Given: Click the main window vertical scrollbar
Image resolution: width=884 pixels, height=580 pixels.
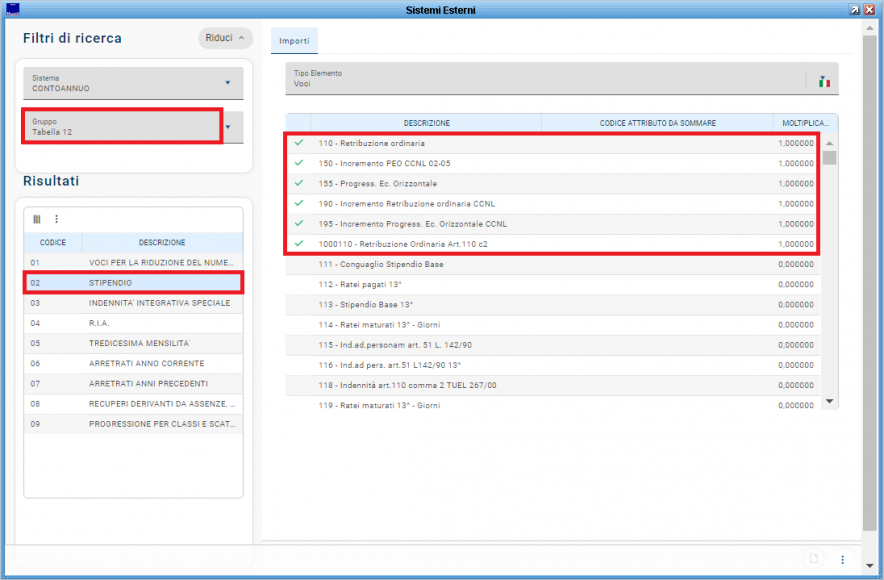Looking at the screenshot, I should click(x=869, y=282).
